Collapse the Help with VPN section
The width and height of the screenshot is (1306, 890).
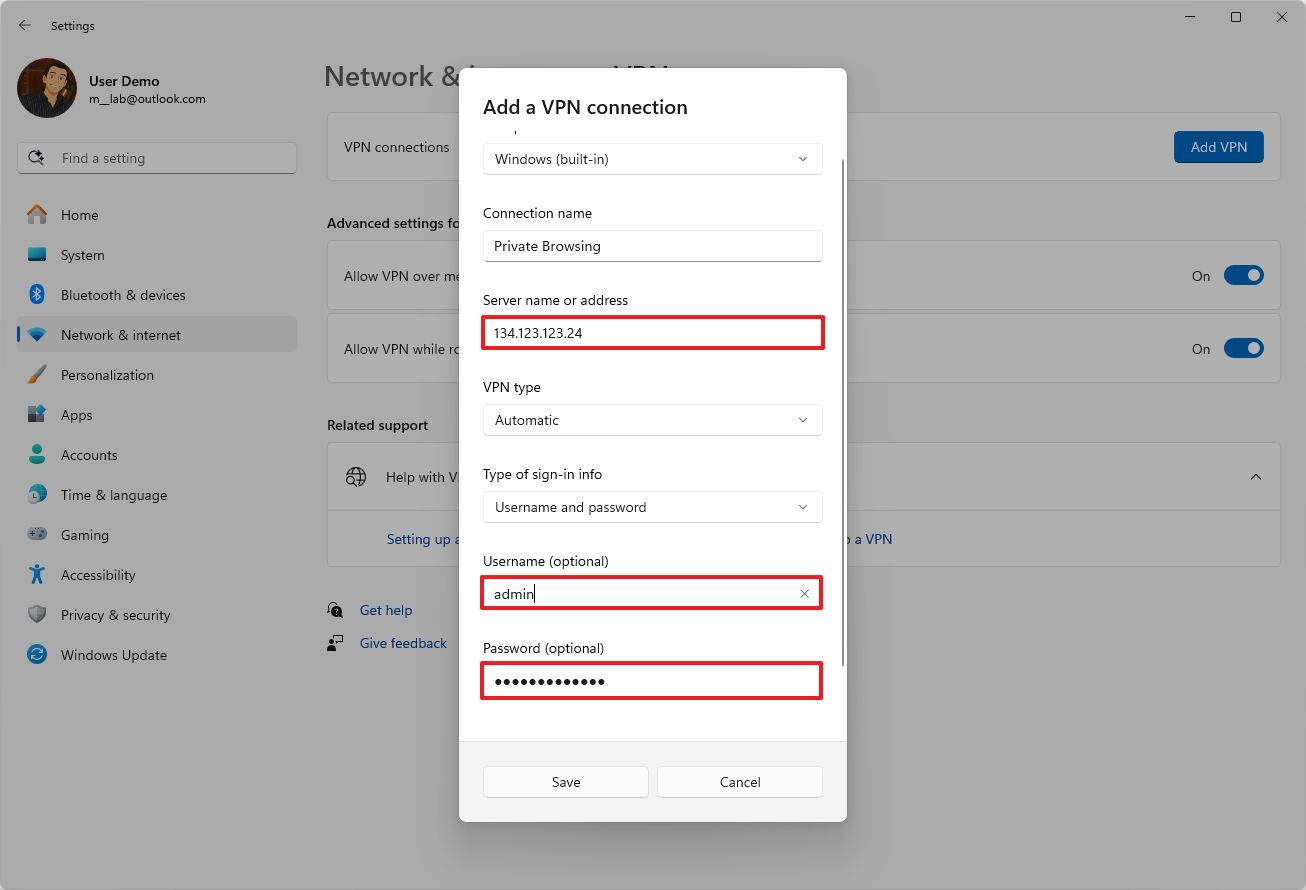point(1255,477)
